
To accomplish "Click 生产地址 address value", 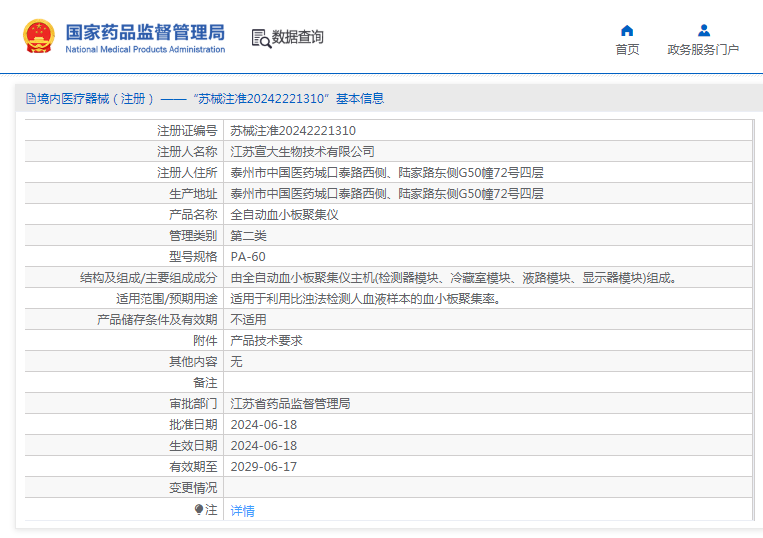I will pos(387,194).
